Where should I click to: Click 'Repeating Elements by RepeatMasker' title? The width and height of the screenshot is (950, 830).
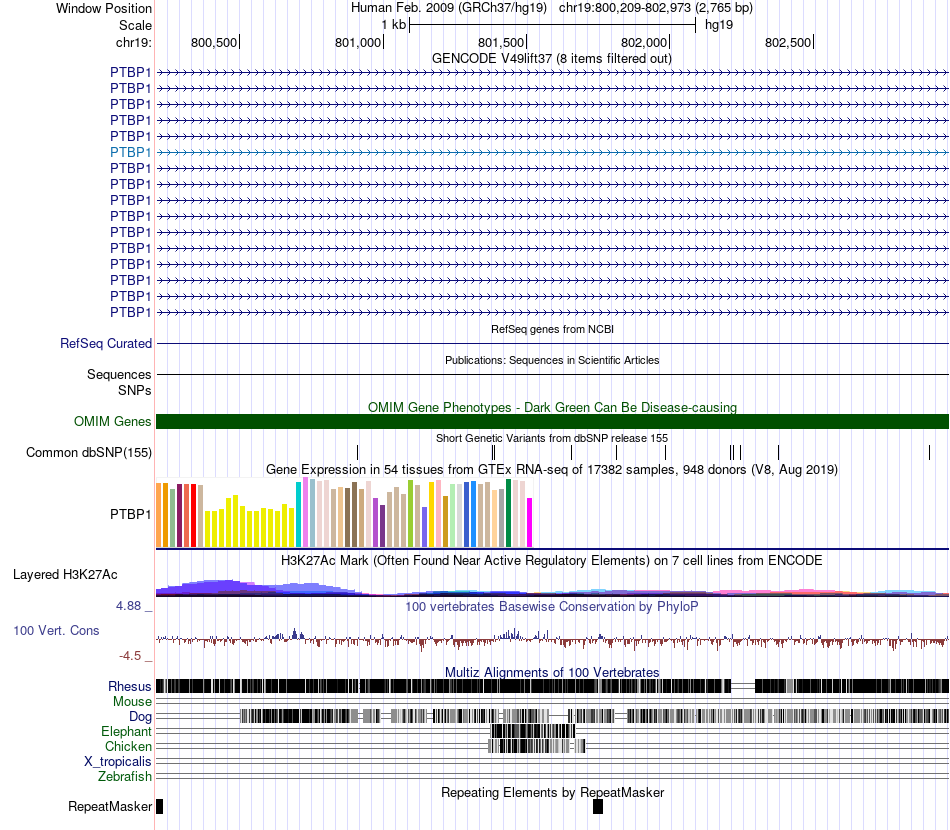coord(552,792)
